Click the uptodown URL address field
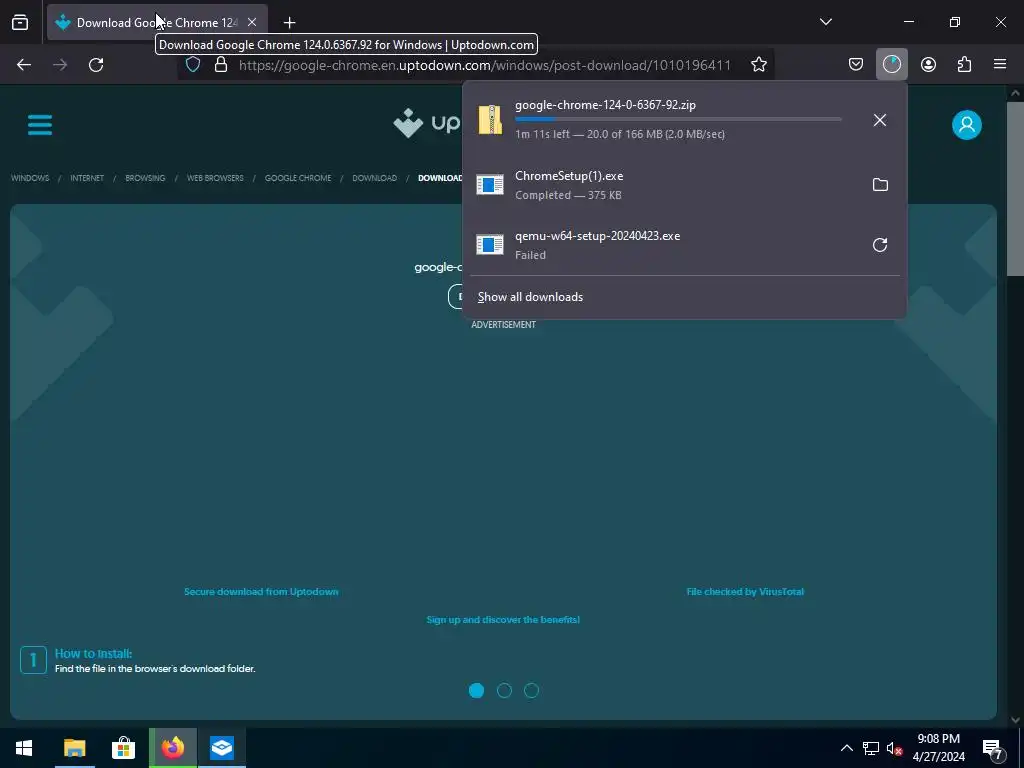 point(485,65)
